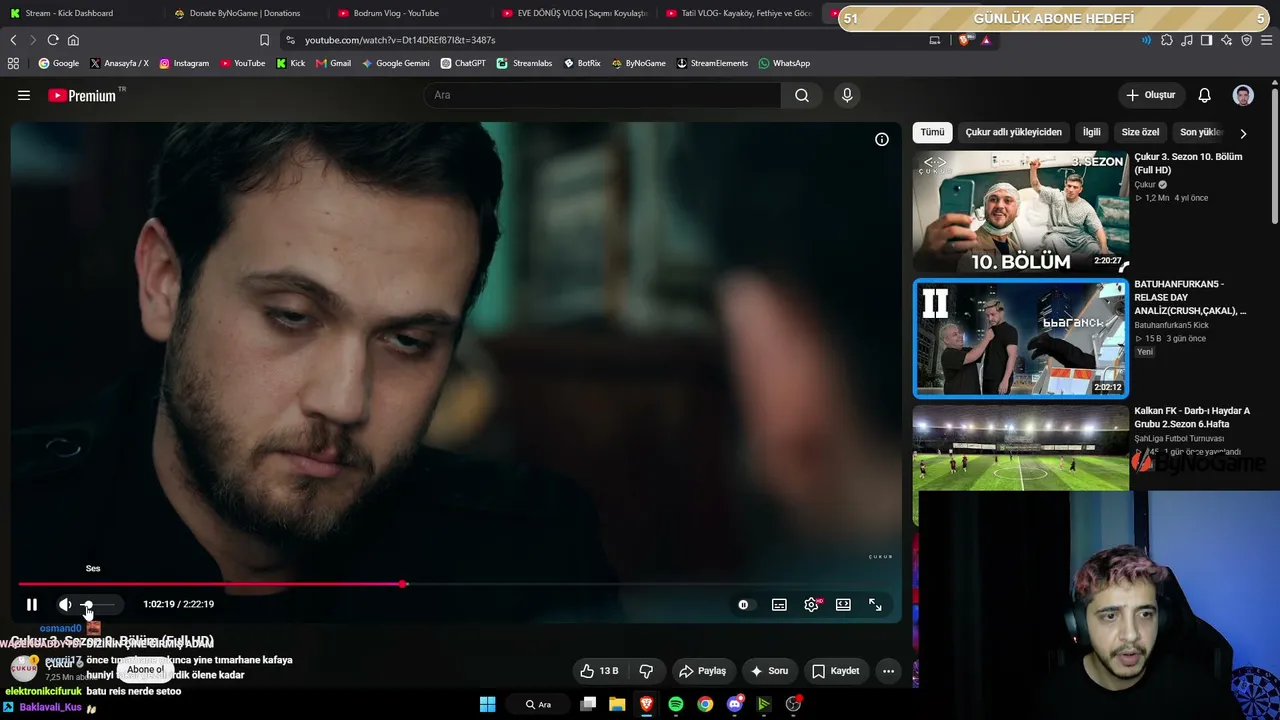Bookmark this page with the bookmark icon
1280x720 pixels.
(264, 40)
